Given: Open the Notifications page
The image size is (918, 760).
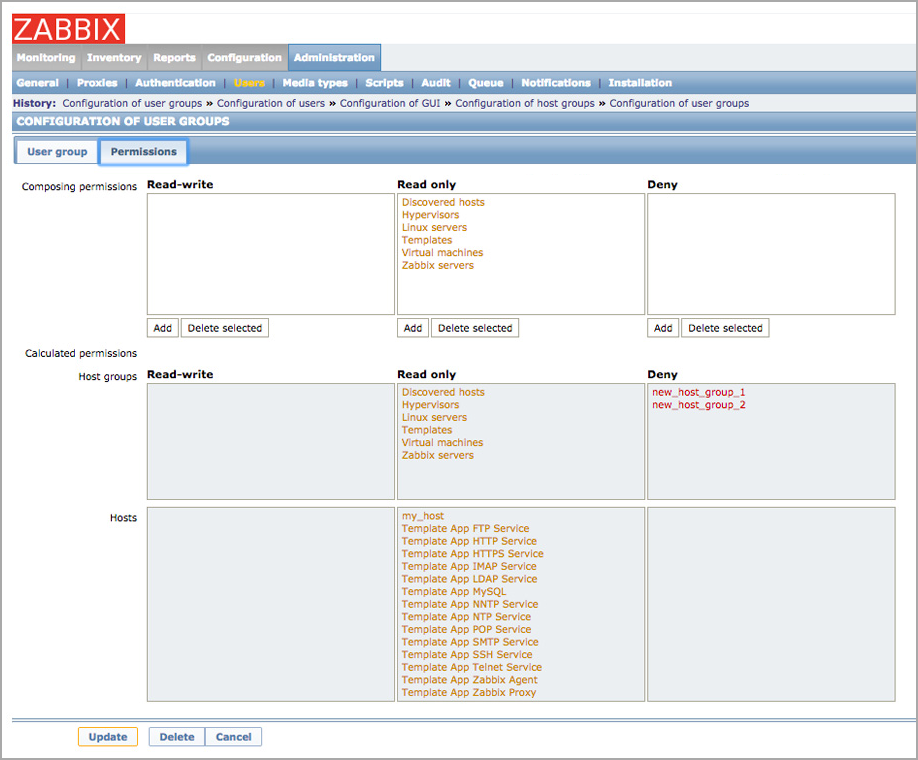Looking at the screenshot, I should 556,83.
